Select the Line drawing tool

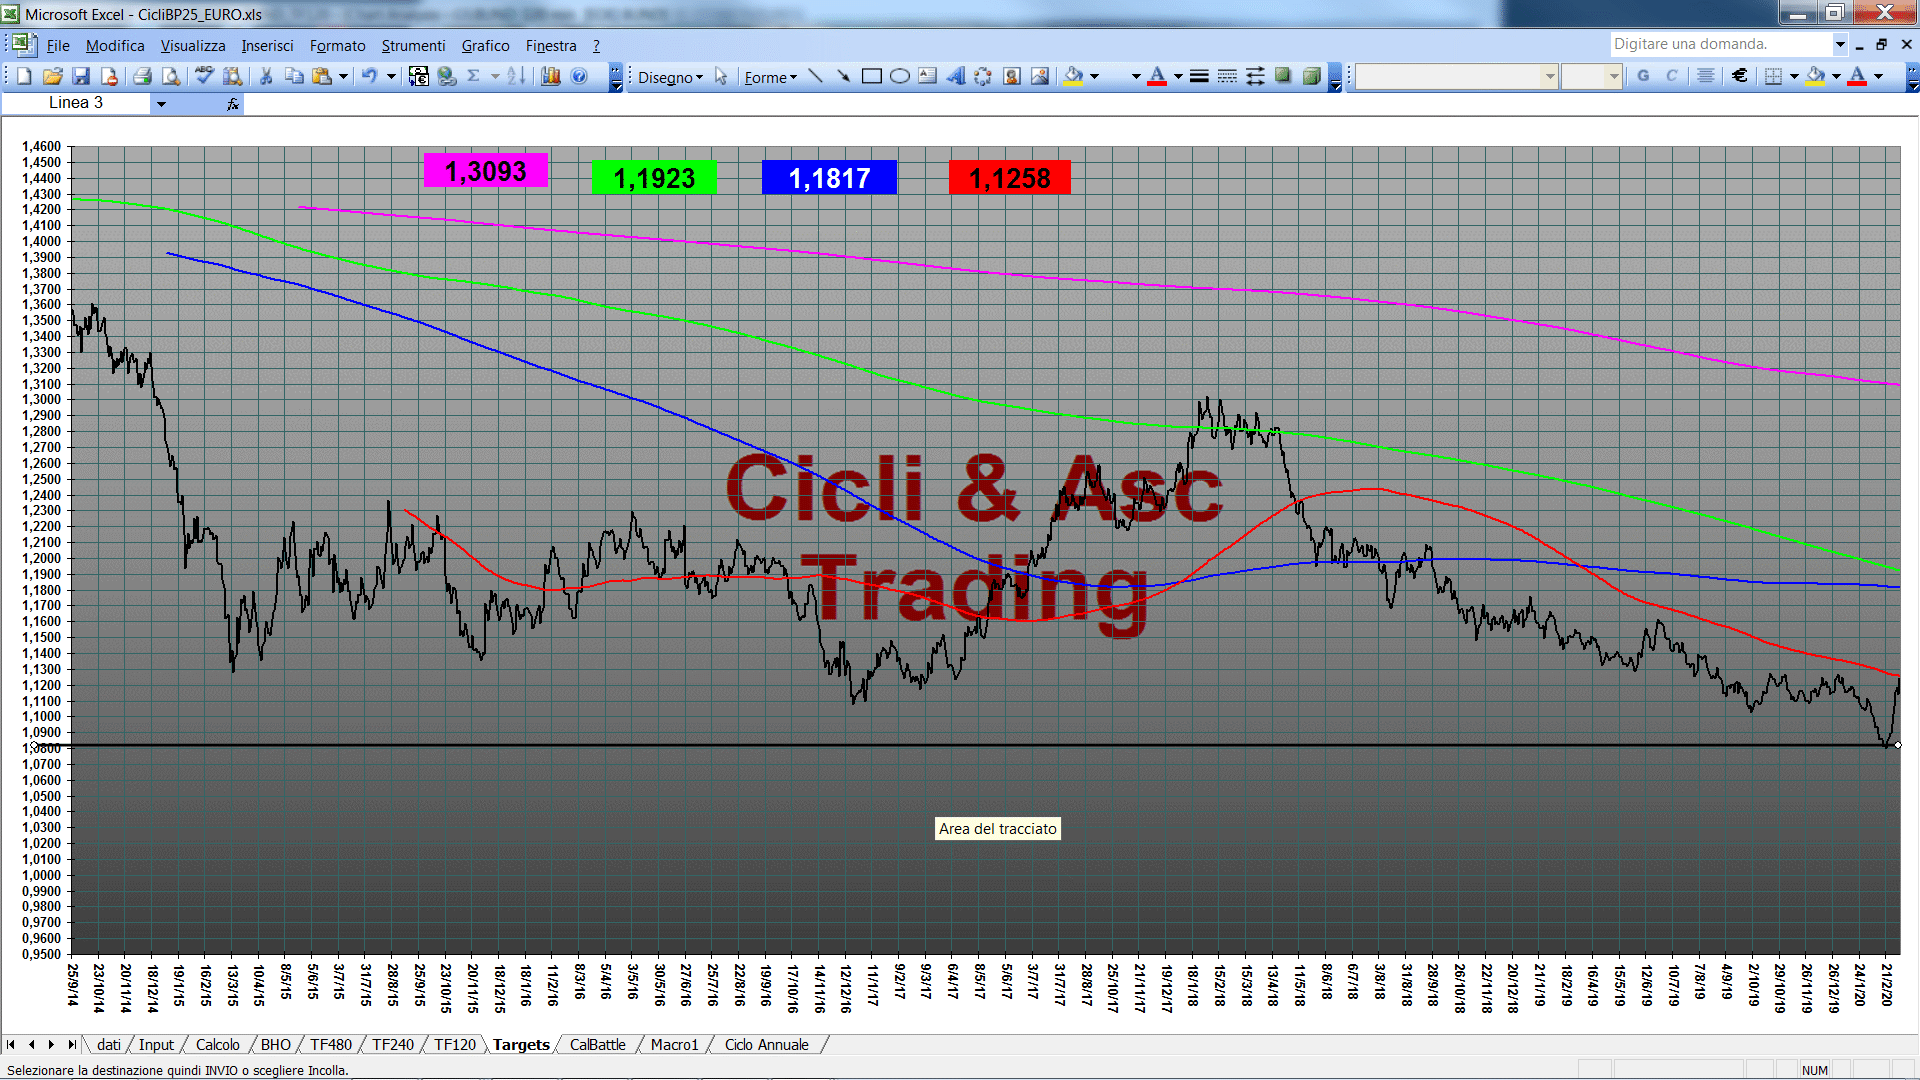[816, 77]
